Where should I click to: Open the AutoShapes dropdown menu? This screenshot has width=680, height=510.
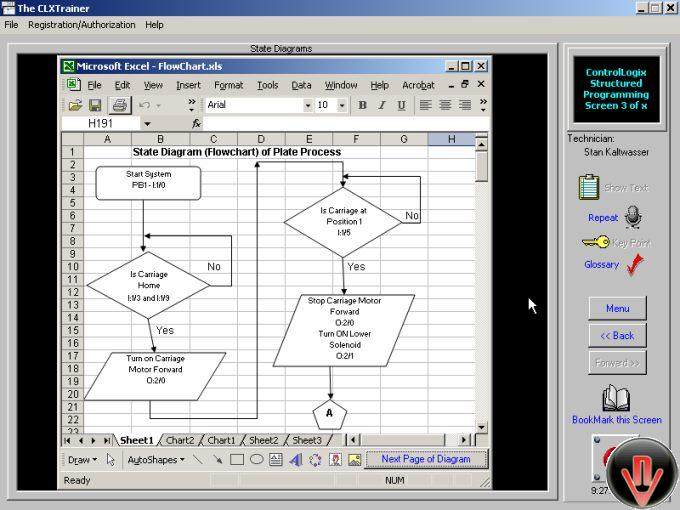pos(156,460)
